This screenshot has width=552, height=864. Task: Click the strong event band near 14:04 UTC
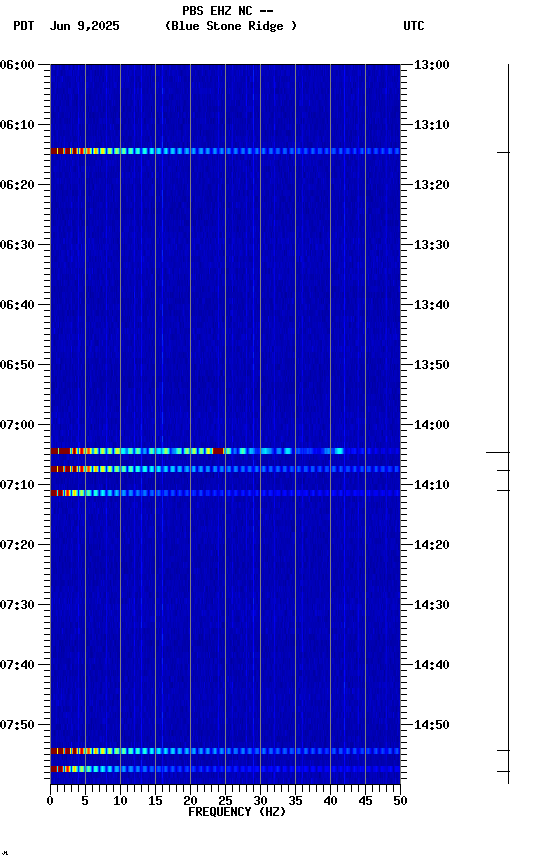click(225, 451)
